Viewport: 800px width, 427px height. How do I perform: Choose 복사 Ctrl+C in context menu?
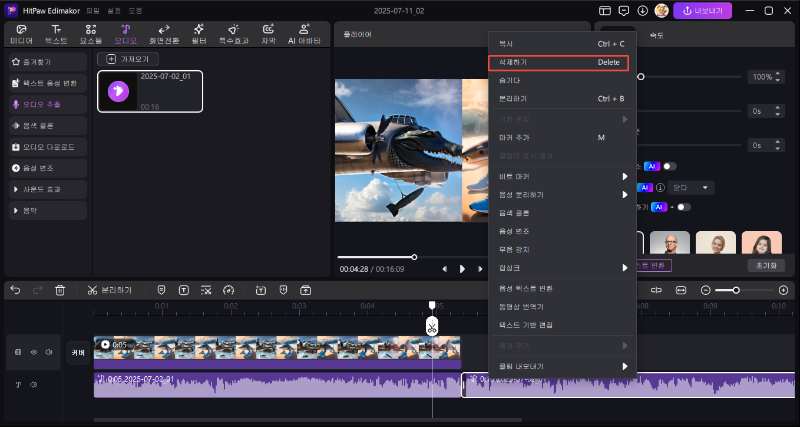pyautogui.click(x=562, y=44)
